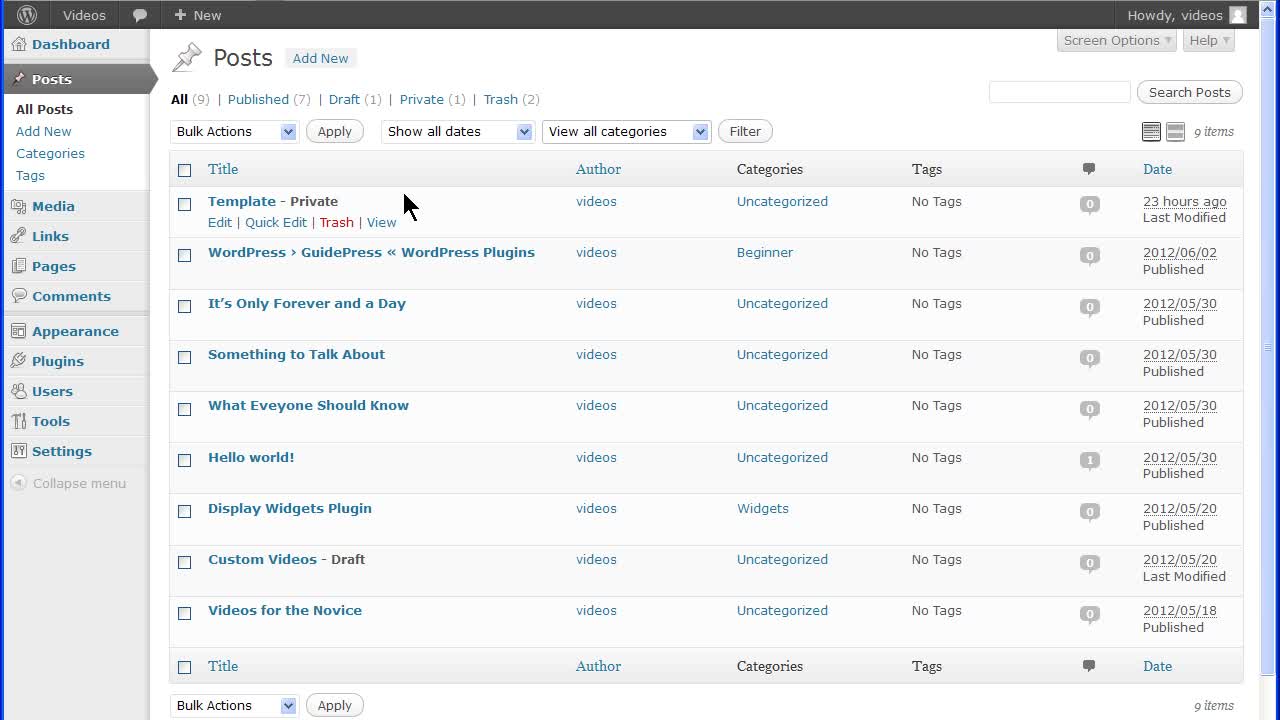This screenshot has width=1280, height=720.
Task: Expand the Help panel
Action: (x=1210, y=41)
